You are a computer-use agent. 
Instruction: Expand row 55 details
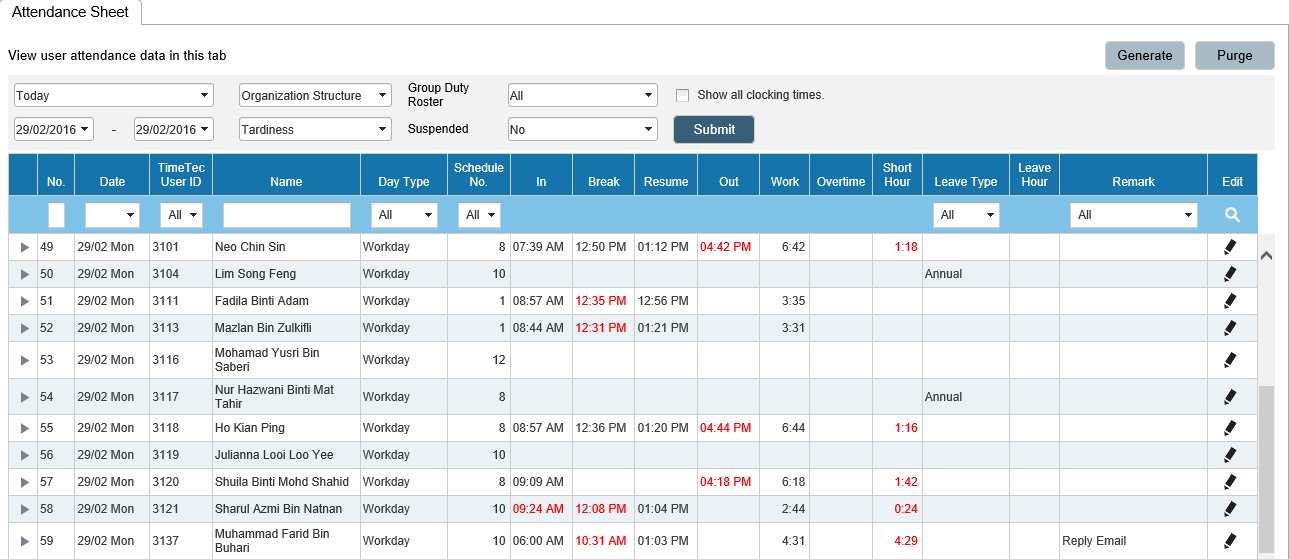(24, 428)
